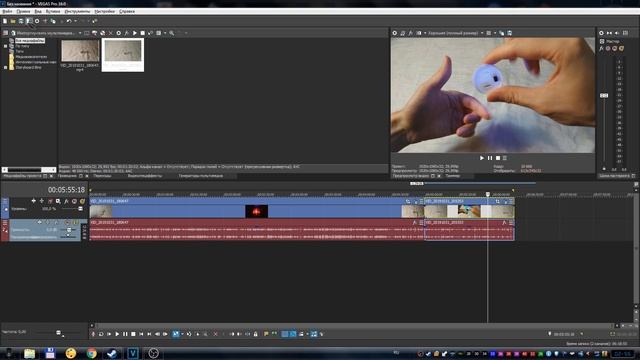Open the Файл menu

pos(7,11)
